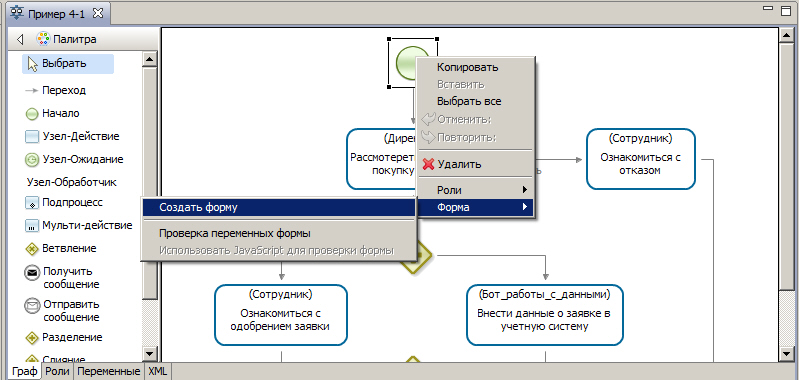The height and width of the screenshot is (380, 799).
Task: Pick the Начало start node tool
Action: pos(52,114)
